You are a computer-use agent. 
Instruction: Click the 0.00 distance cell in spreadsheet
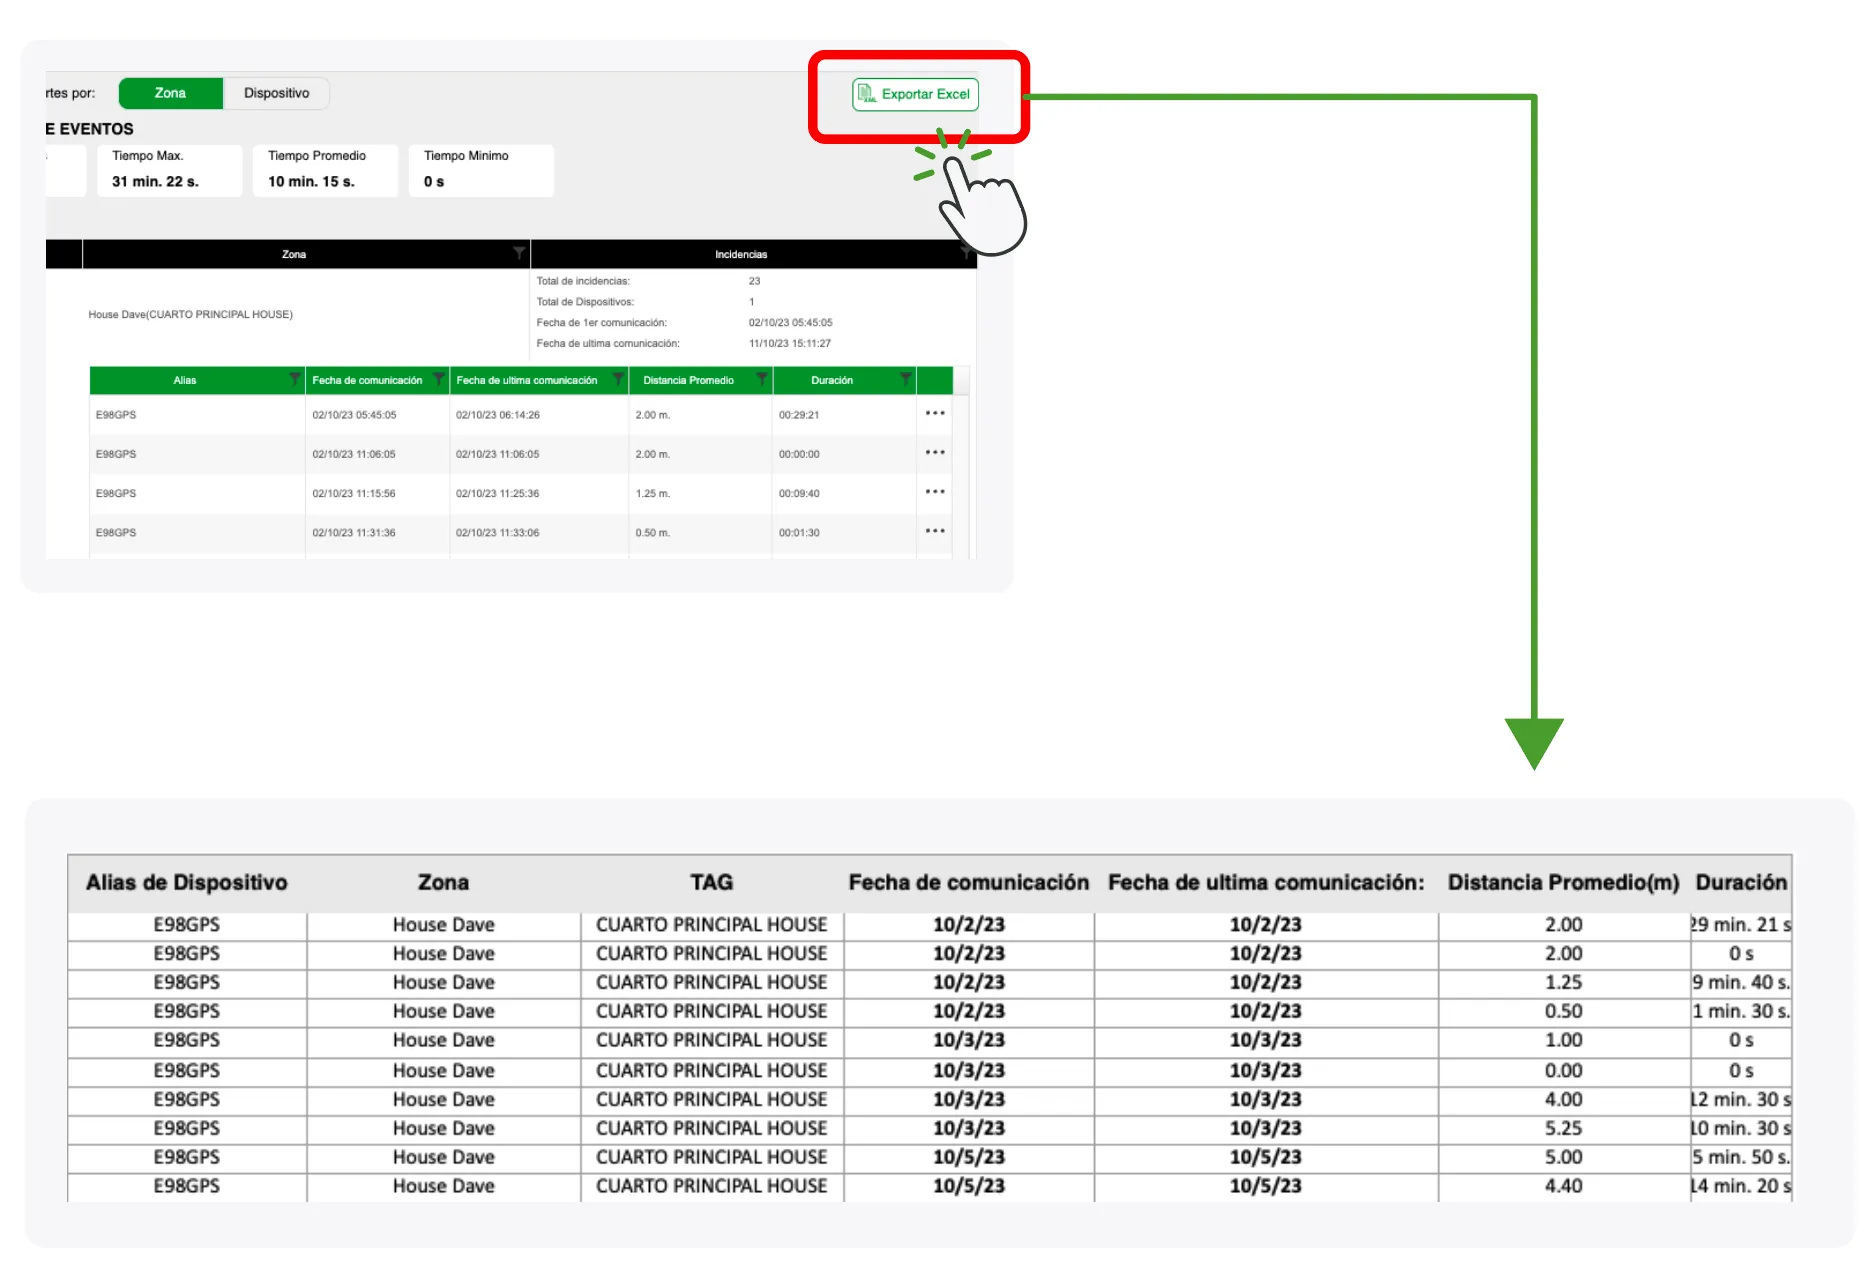coord(1563,1070)
